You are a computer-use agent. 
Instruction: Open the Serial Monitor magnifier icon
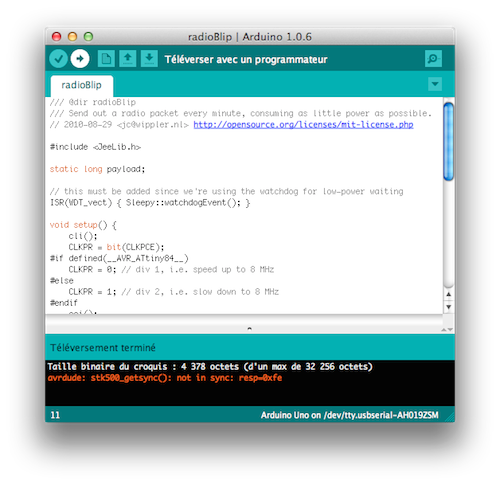point(433,59)
